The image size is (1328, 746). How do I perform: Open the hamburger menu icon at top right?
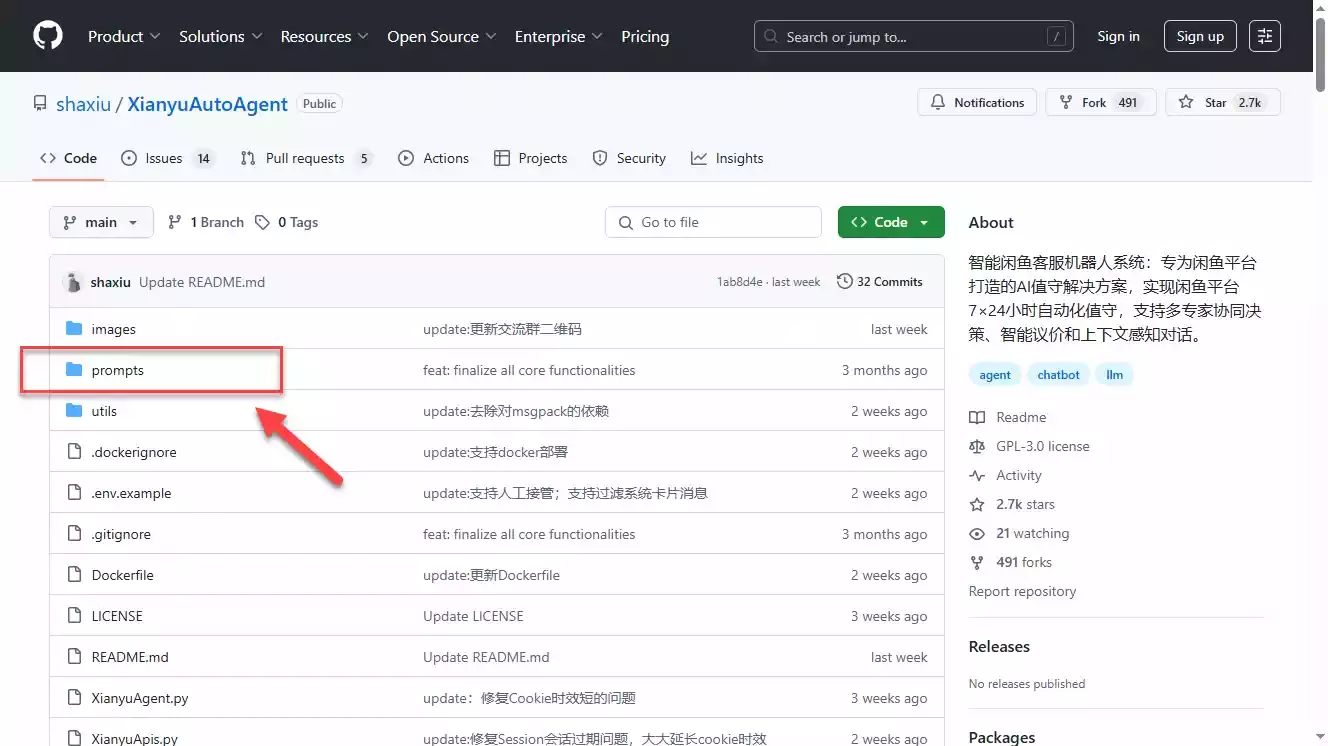pyautogui.click(x=1265, y=36)
